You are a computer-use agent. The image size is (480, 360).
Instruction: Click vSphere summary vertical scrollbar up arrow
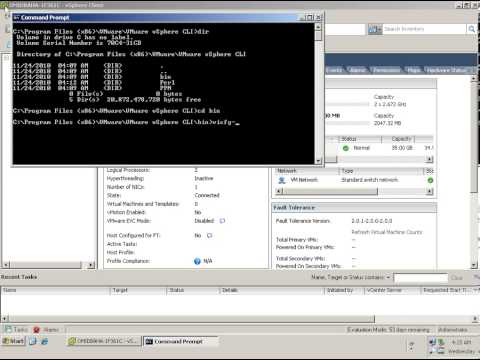pyautogui.click(x=474, y=79)
